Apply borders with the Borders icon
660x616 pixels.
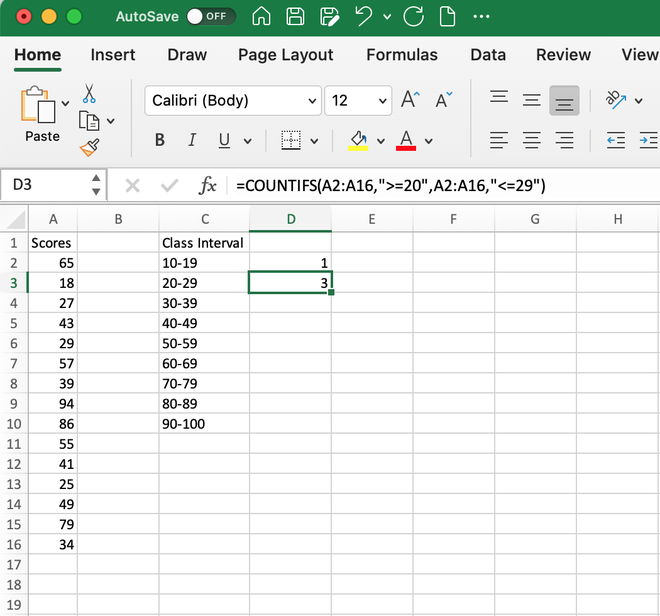pos(291,140)
